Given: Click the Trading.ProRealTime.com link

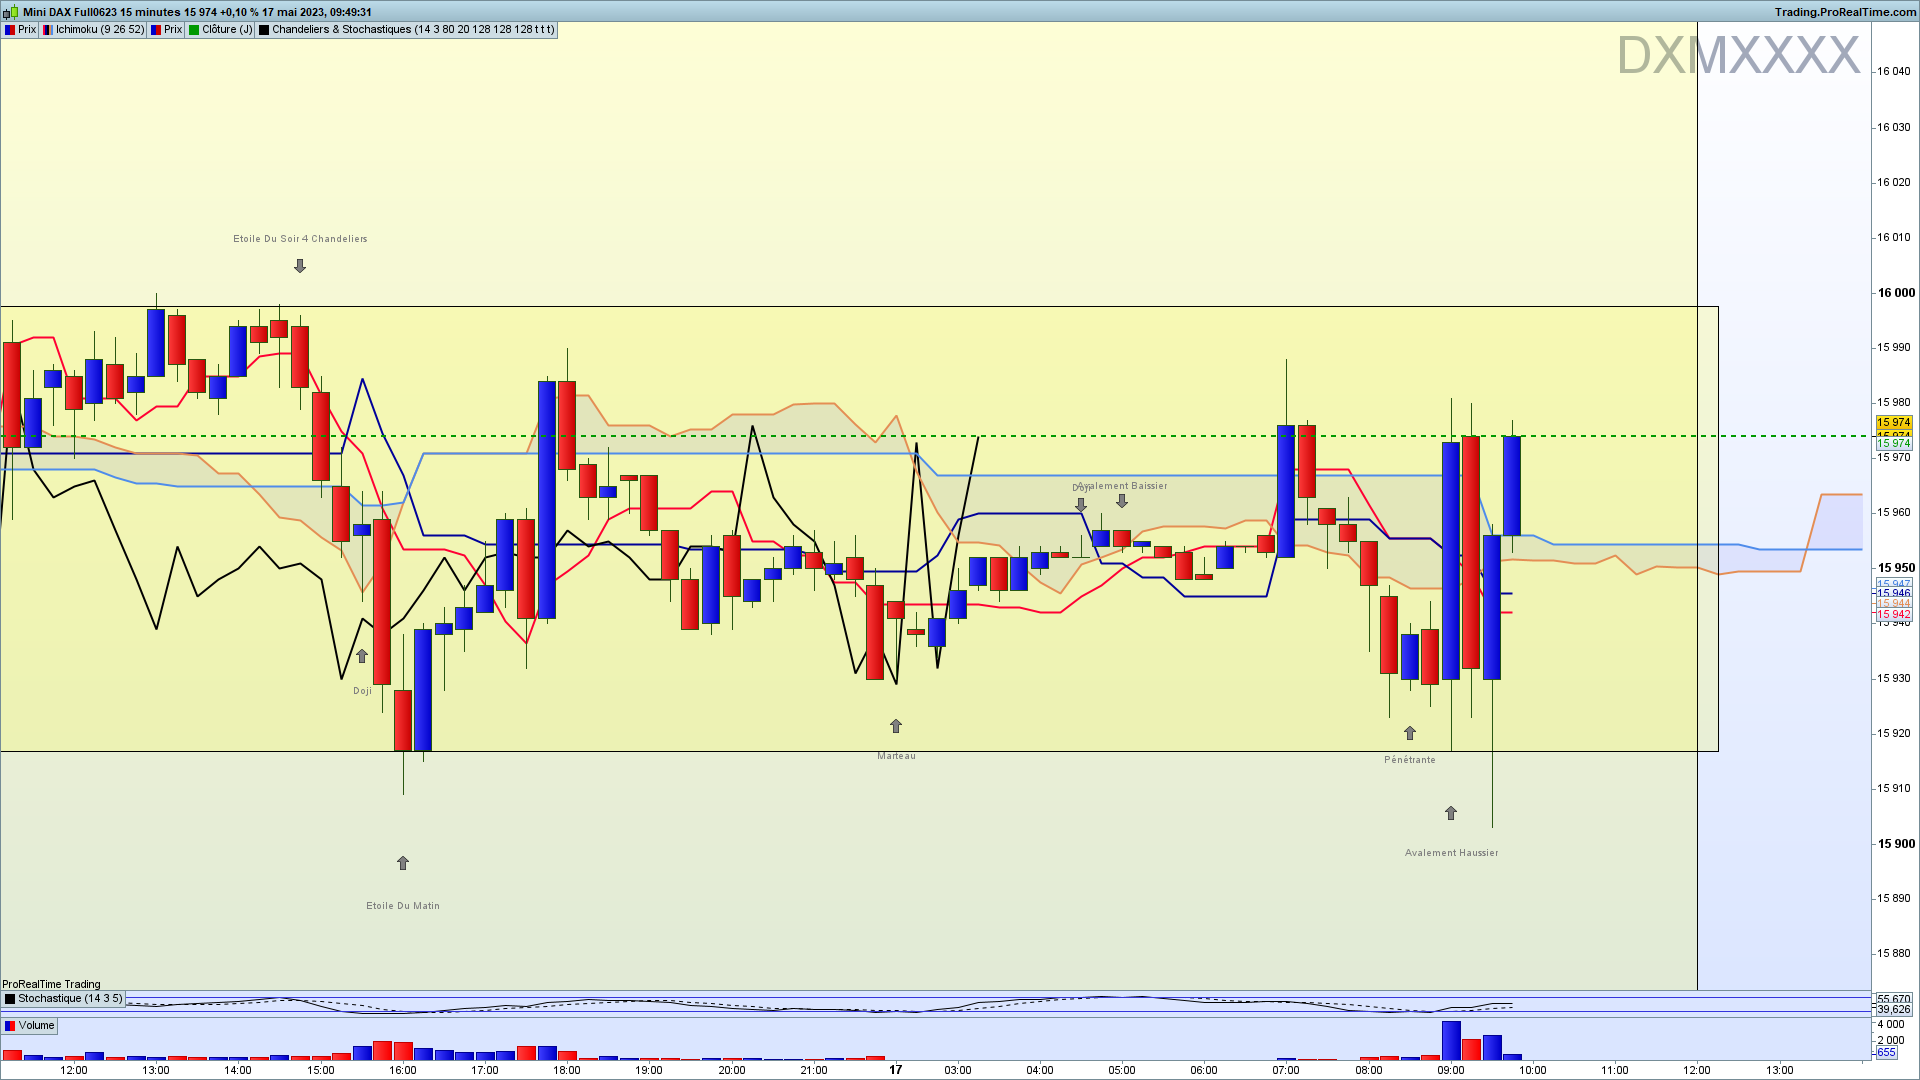Looking at the screenshot, I should click(1845, 12).
